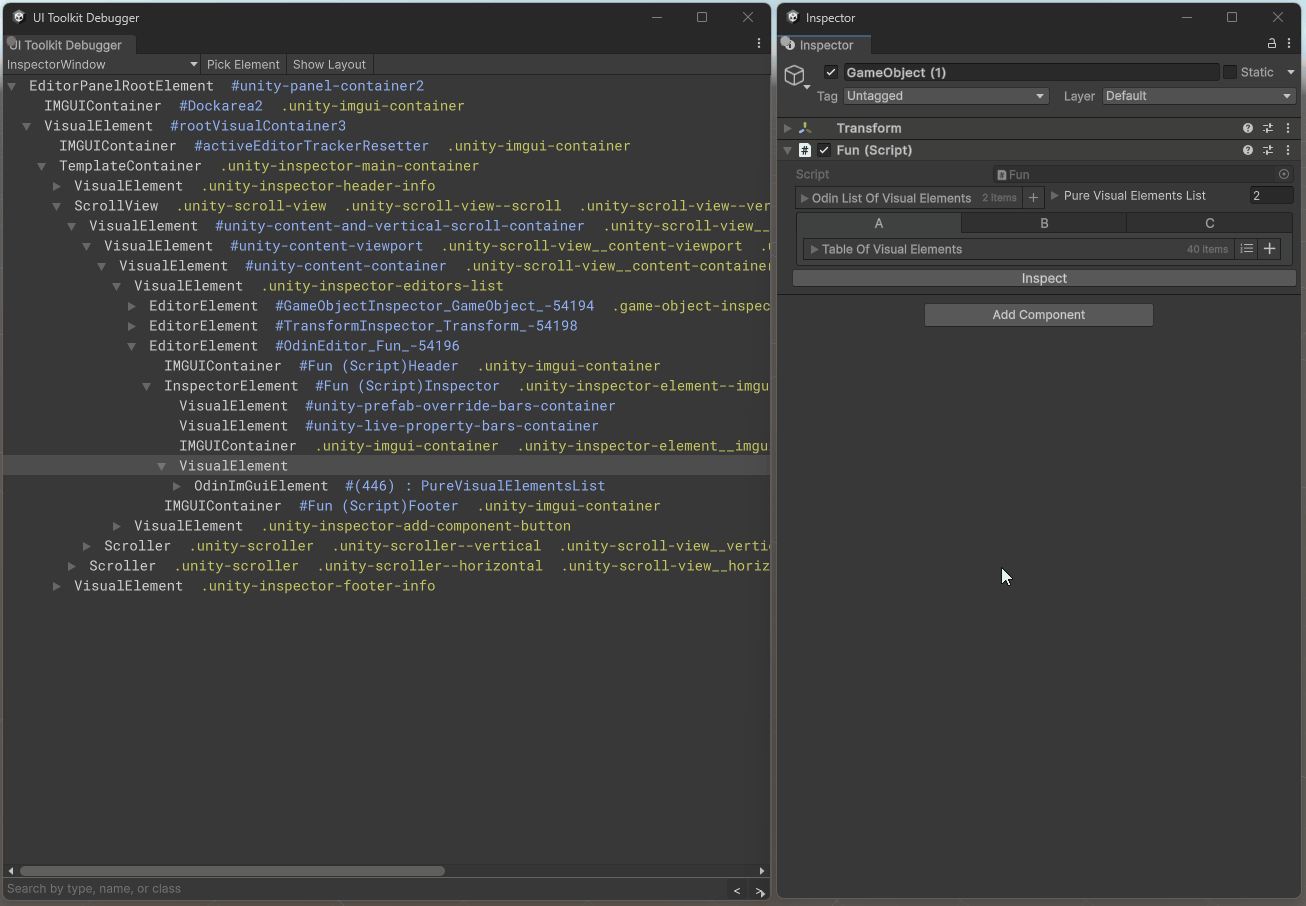1306x906 pixels.
Task: Open the Inspector tab's three-dot menu
Action: (x=1288, y=44)
